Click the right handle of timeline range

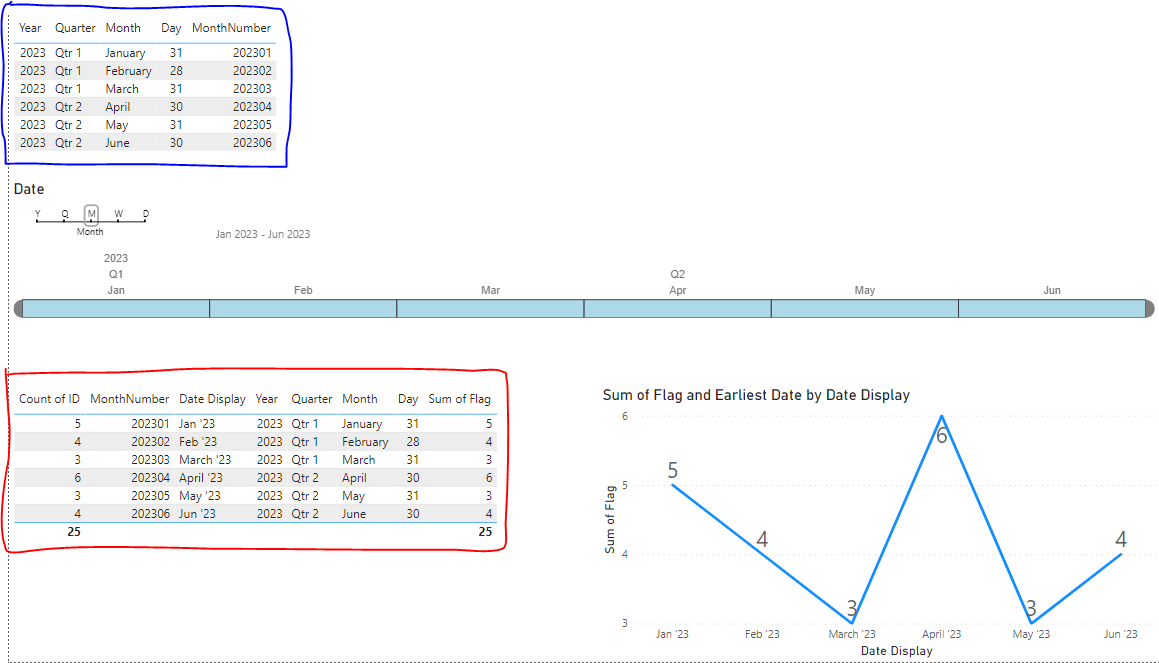click(1149, 308)
